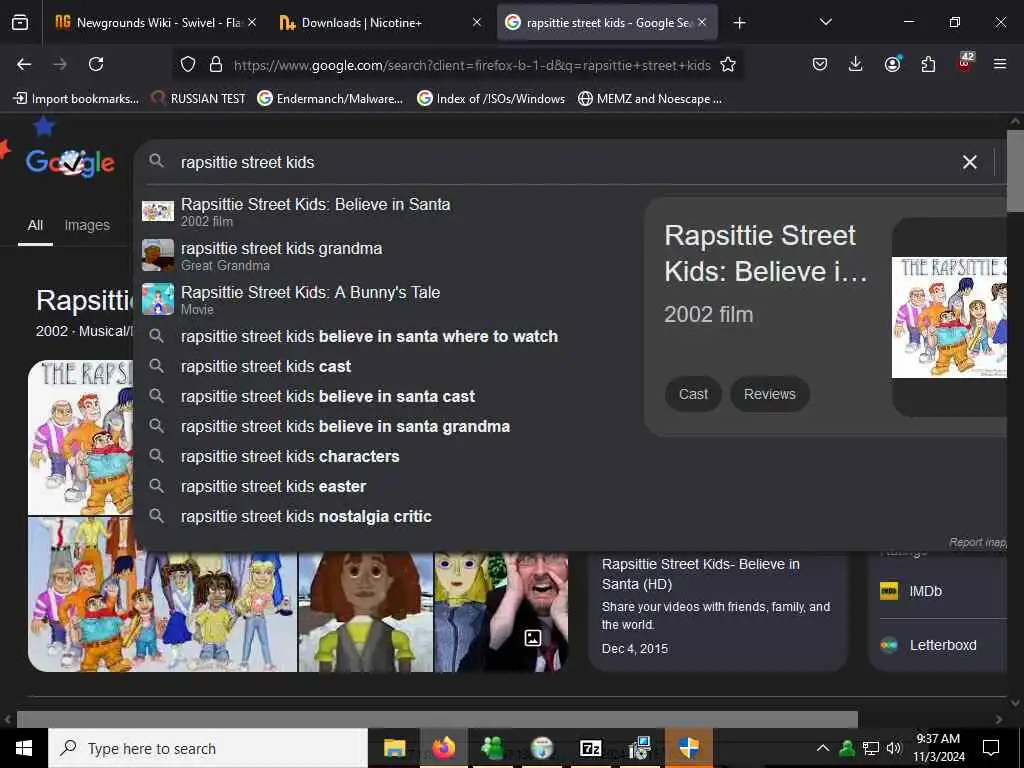This screenshot has width=1024, height=768.
Task: Open the volume speaker tray icon
Action: pos(894,748)
